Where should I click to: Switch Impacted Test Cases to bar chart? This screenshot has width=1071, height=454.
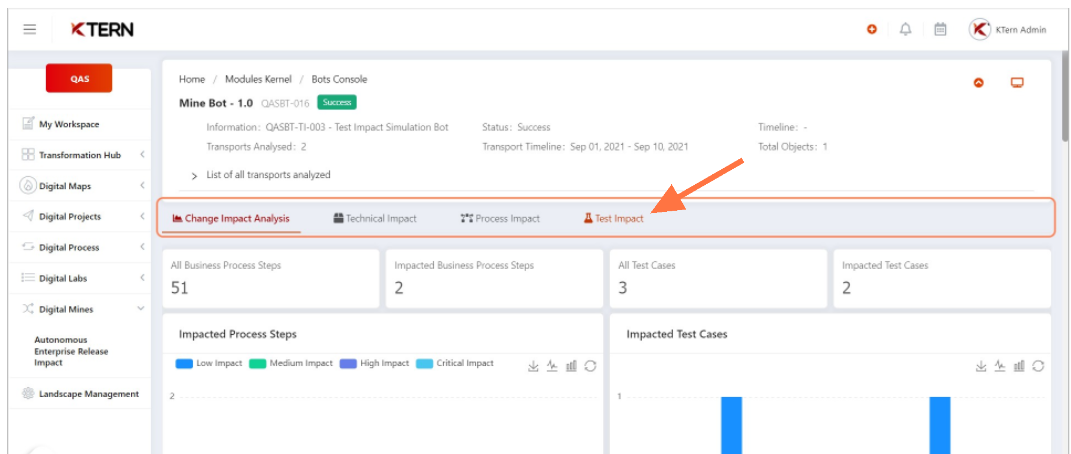point(1019,366)
